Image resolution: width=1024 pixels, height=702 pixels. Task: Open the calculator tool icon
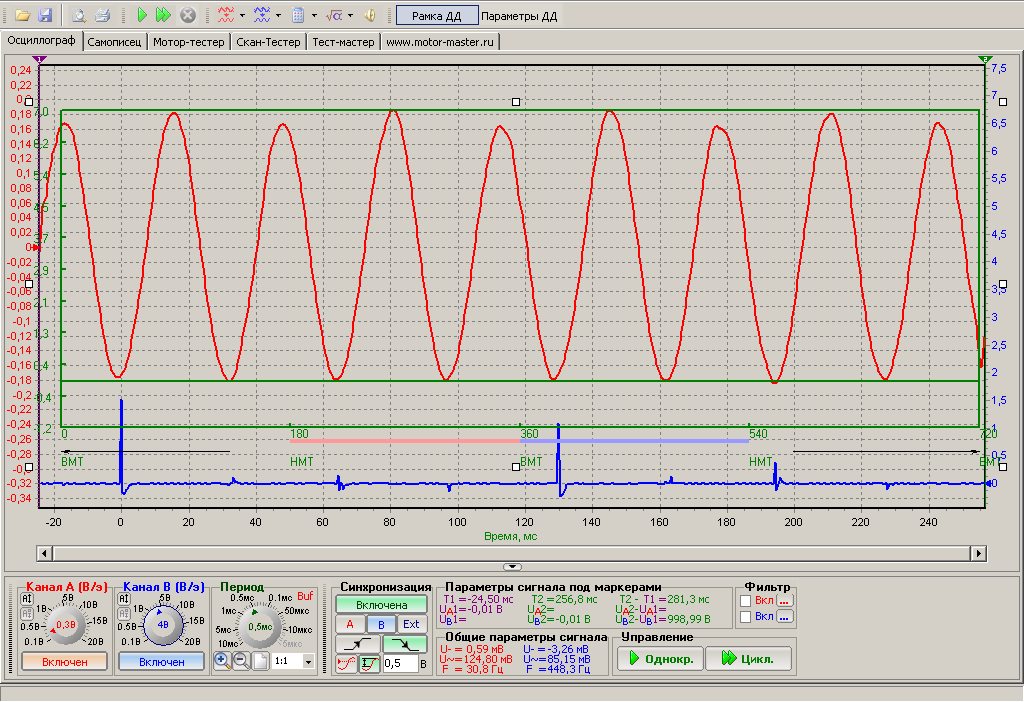point(298,15)
